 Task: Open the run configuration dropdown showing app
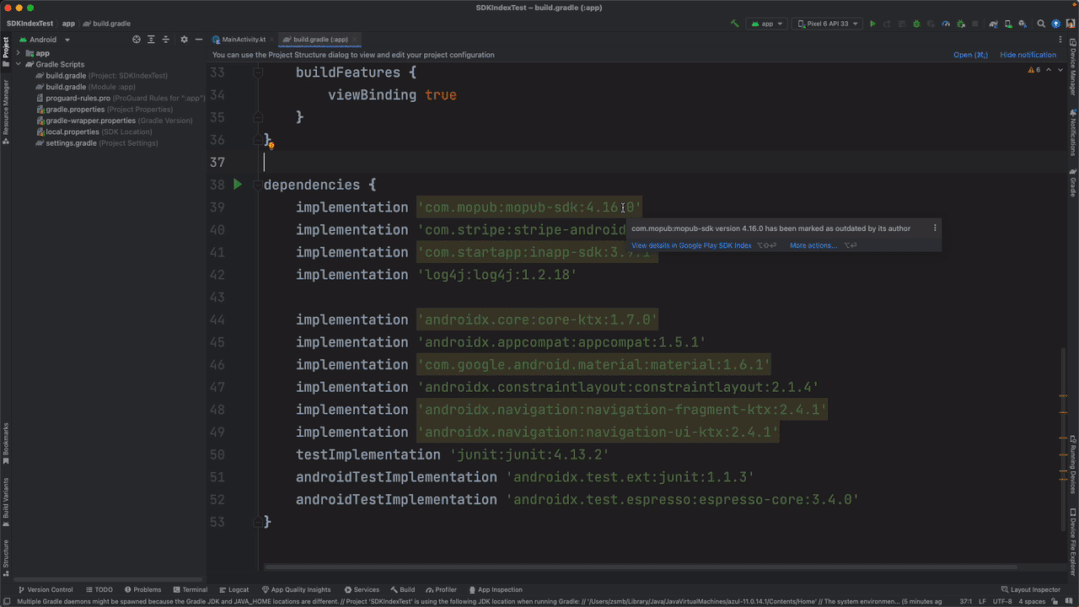pos(766,22)
